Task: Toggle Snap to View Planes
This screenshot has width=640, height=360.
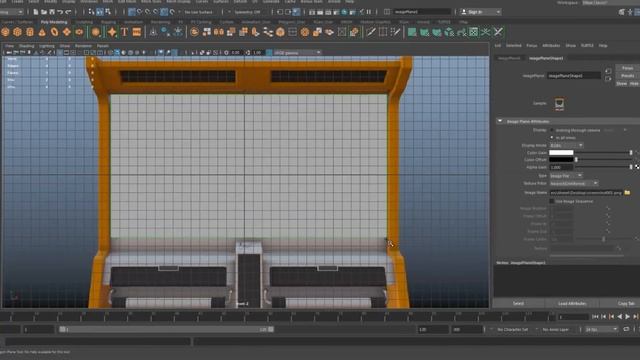Action: pyautogui.click(x=164, y=12)
